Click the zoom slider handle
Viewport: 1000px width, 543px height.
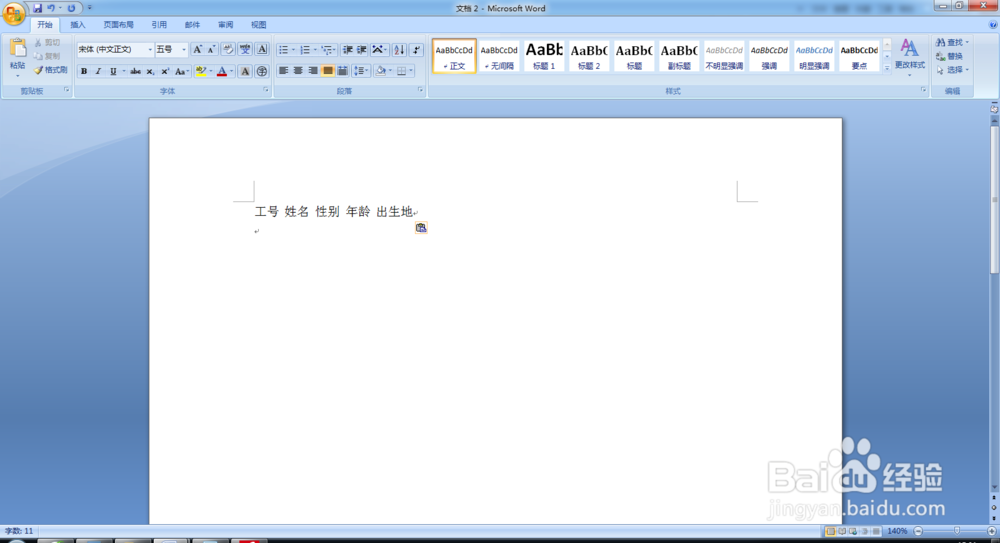(957, 531)
